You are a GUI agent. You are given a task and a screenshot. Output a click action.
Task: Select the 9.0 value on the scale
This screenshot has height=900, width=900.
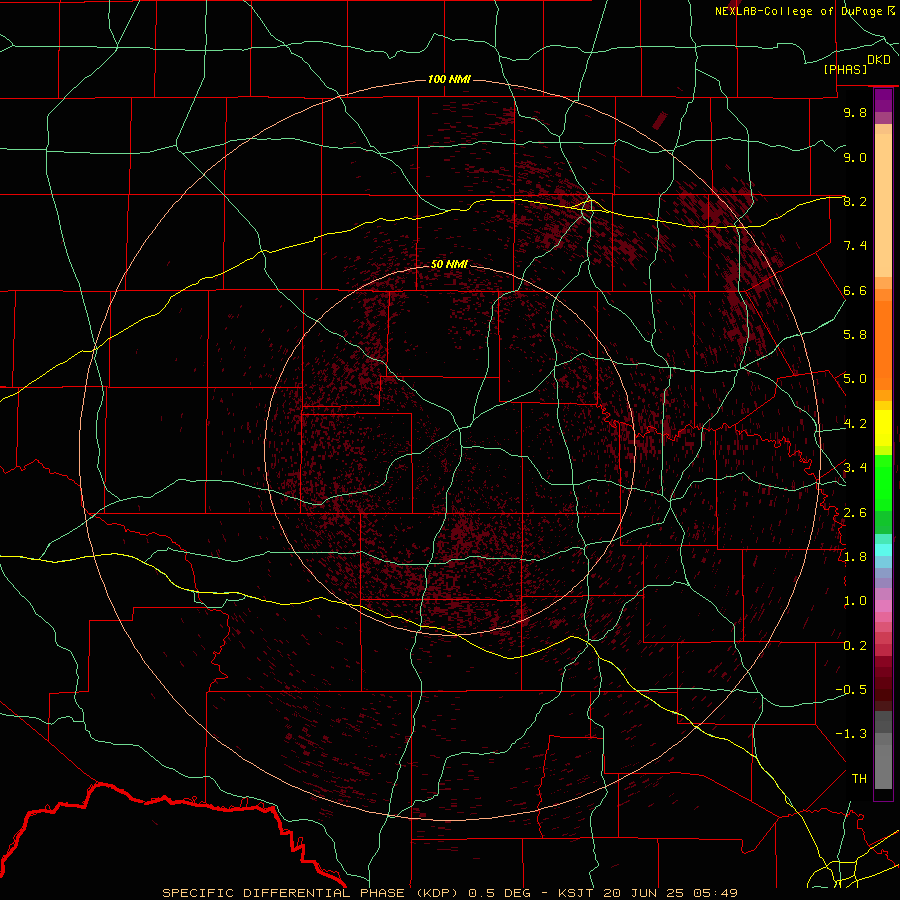pyautogui.click(x=855, y=157)
